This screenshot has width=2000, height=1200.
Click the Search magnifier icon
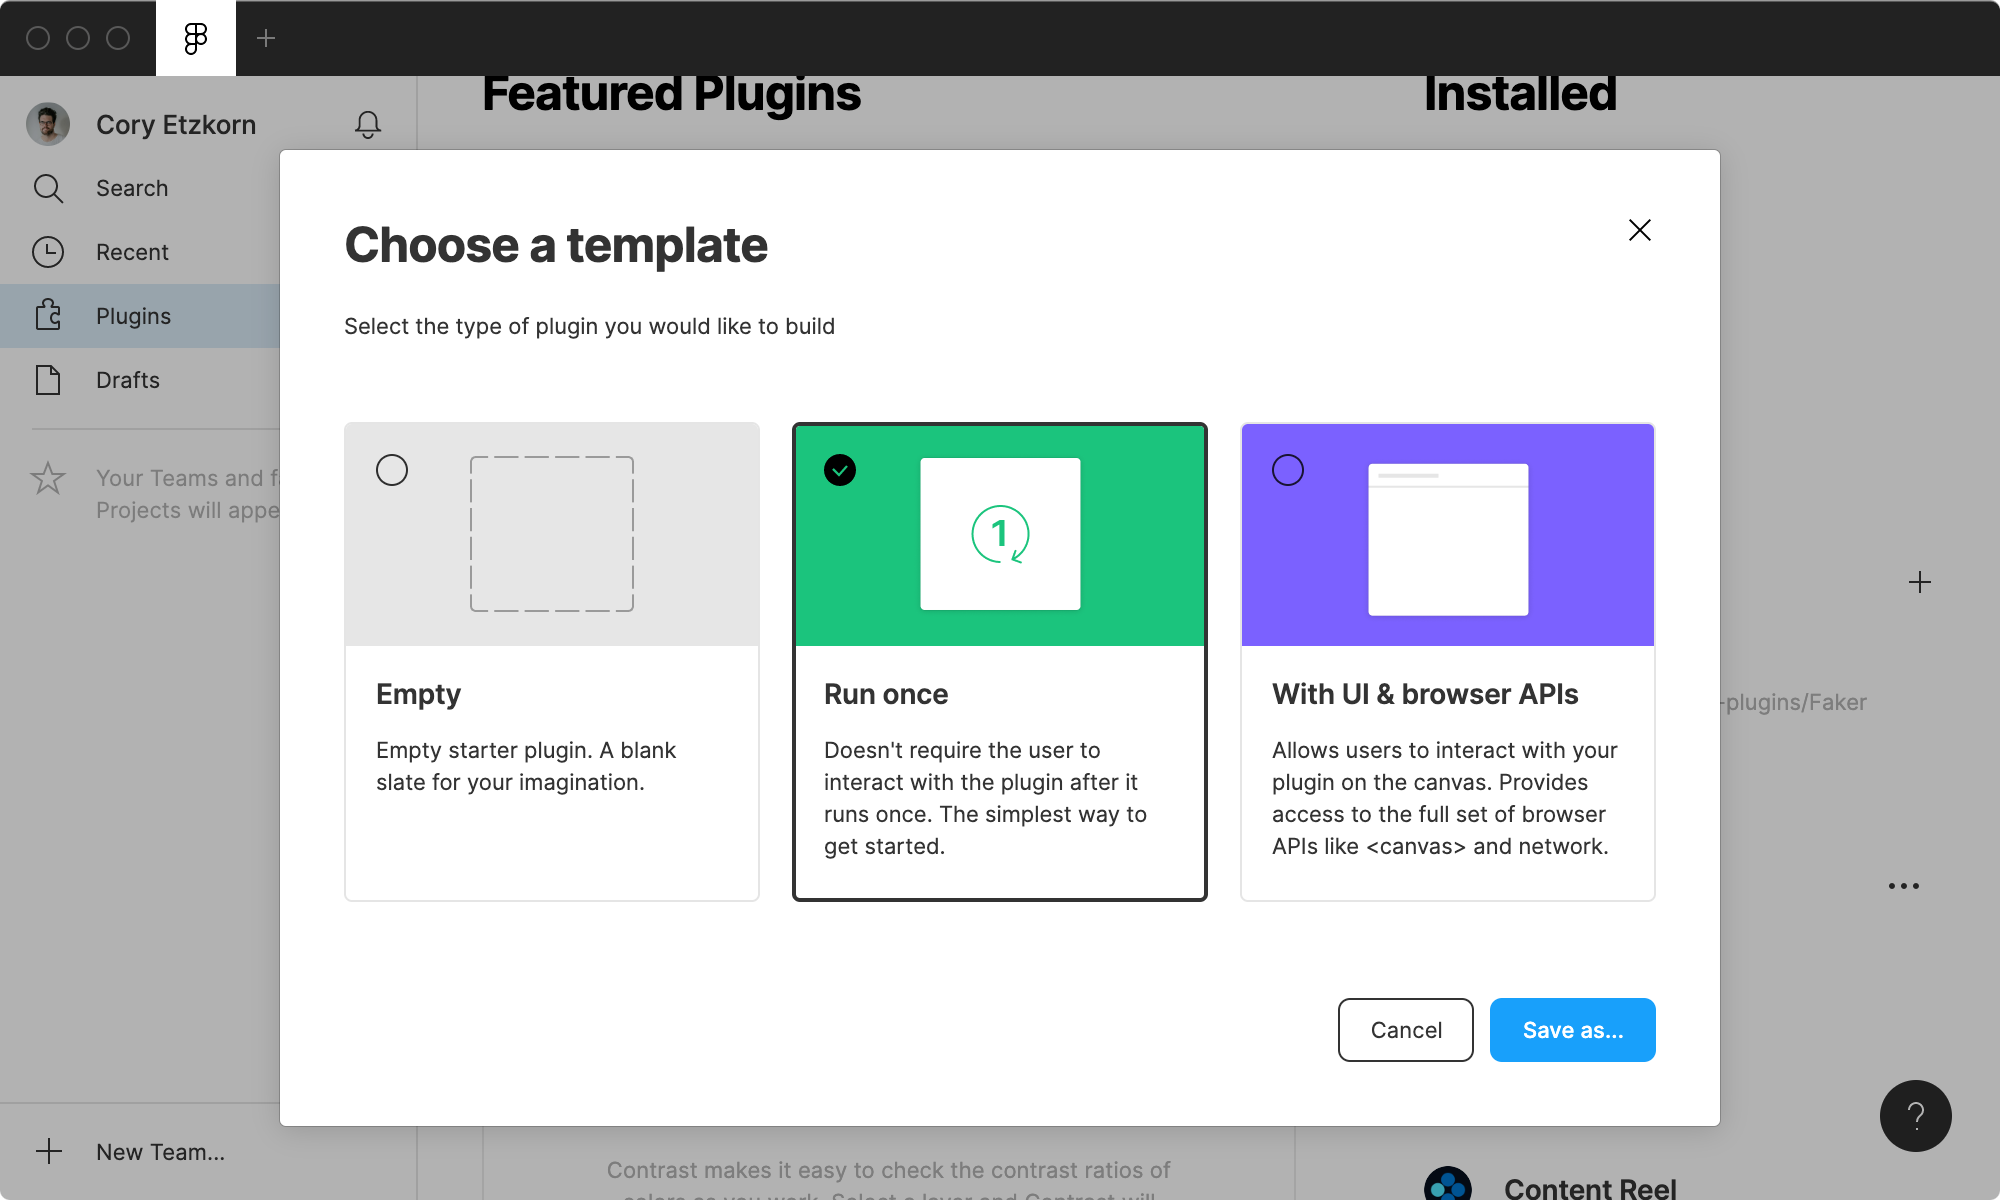pos(48,188)
